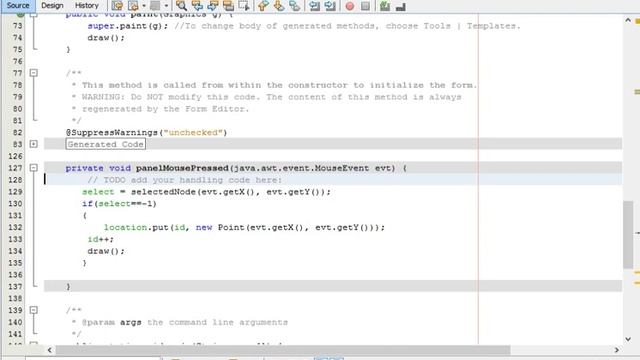Viewport: 640px width, 360px height.
Task: Click vertical scrollbar up arrow
Action: [x=628, y=20]
